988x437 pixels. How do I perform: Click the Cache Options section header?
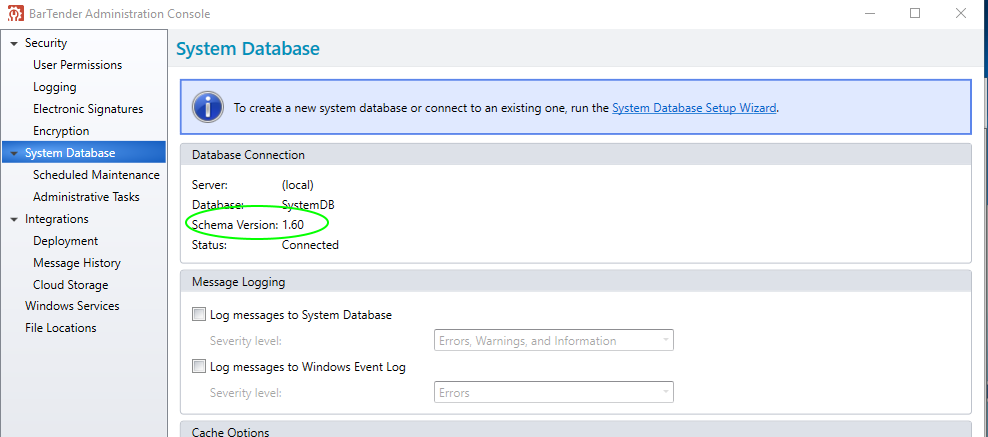point(576,430)
